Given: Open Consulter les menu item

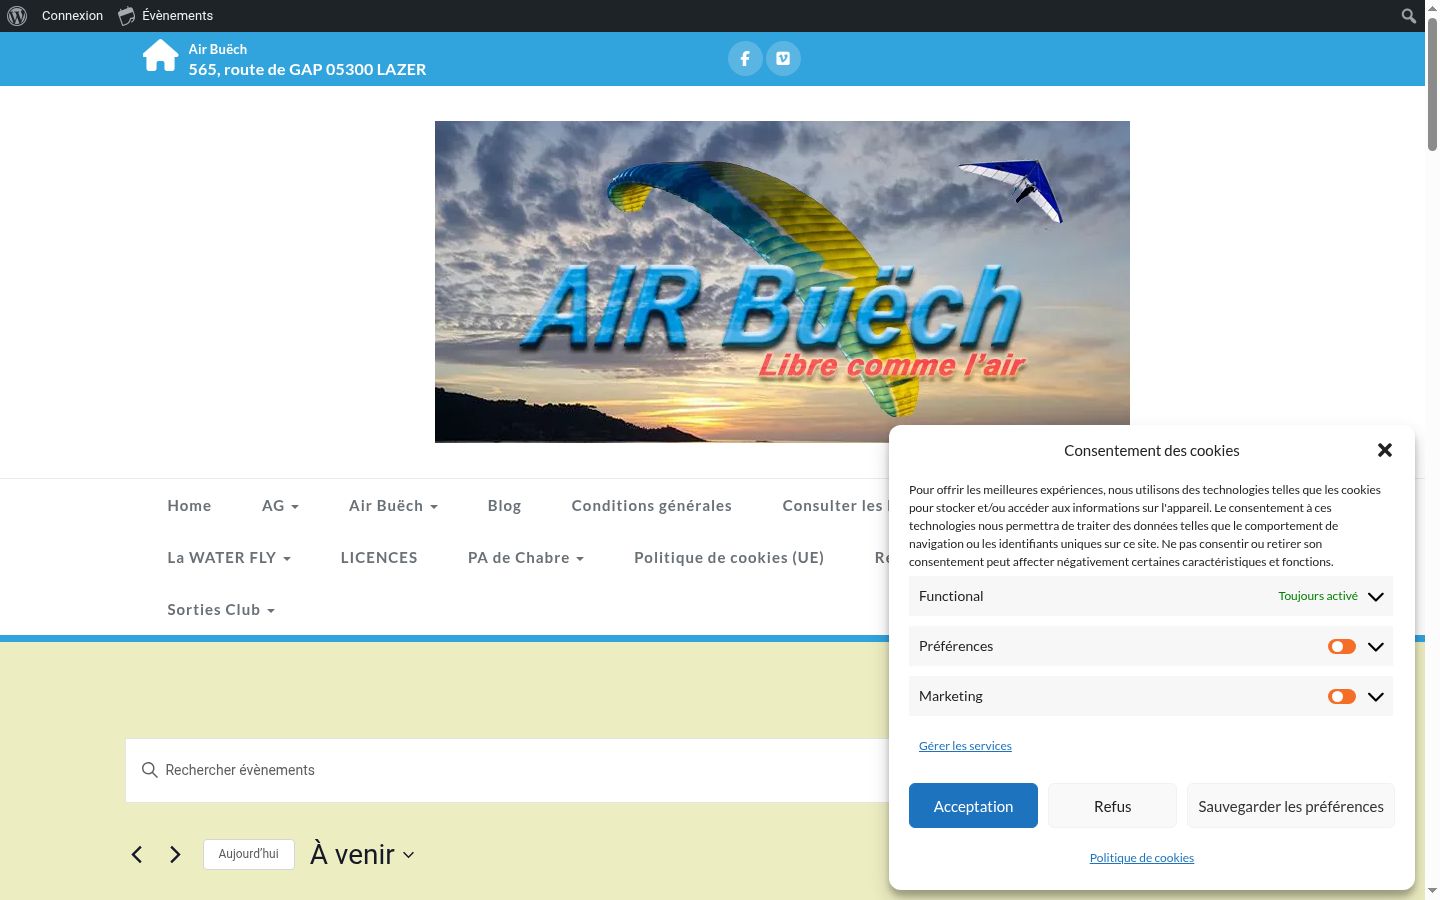Looking at the screenshot, I should (835, 506).
